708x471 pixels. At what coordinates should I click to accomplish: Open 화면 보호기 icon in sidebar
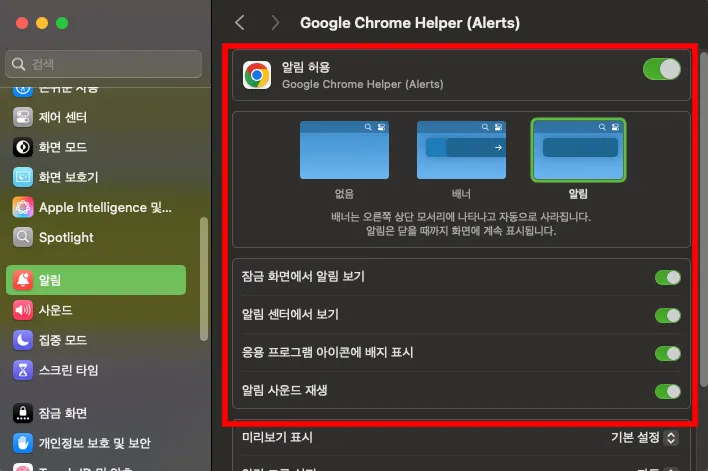pos(23,177)
